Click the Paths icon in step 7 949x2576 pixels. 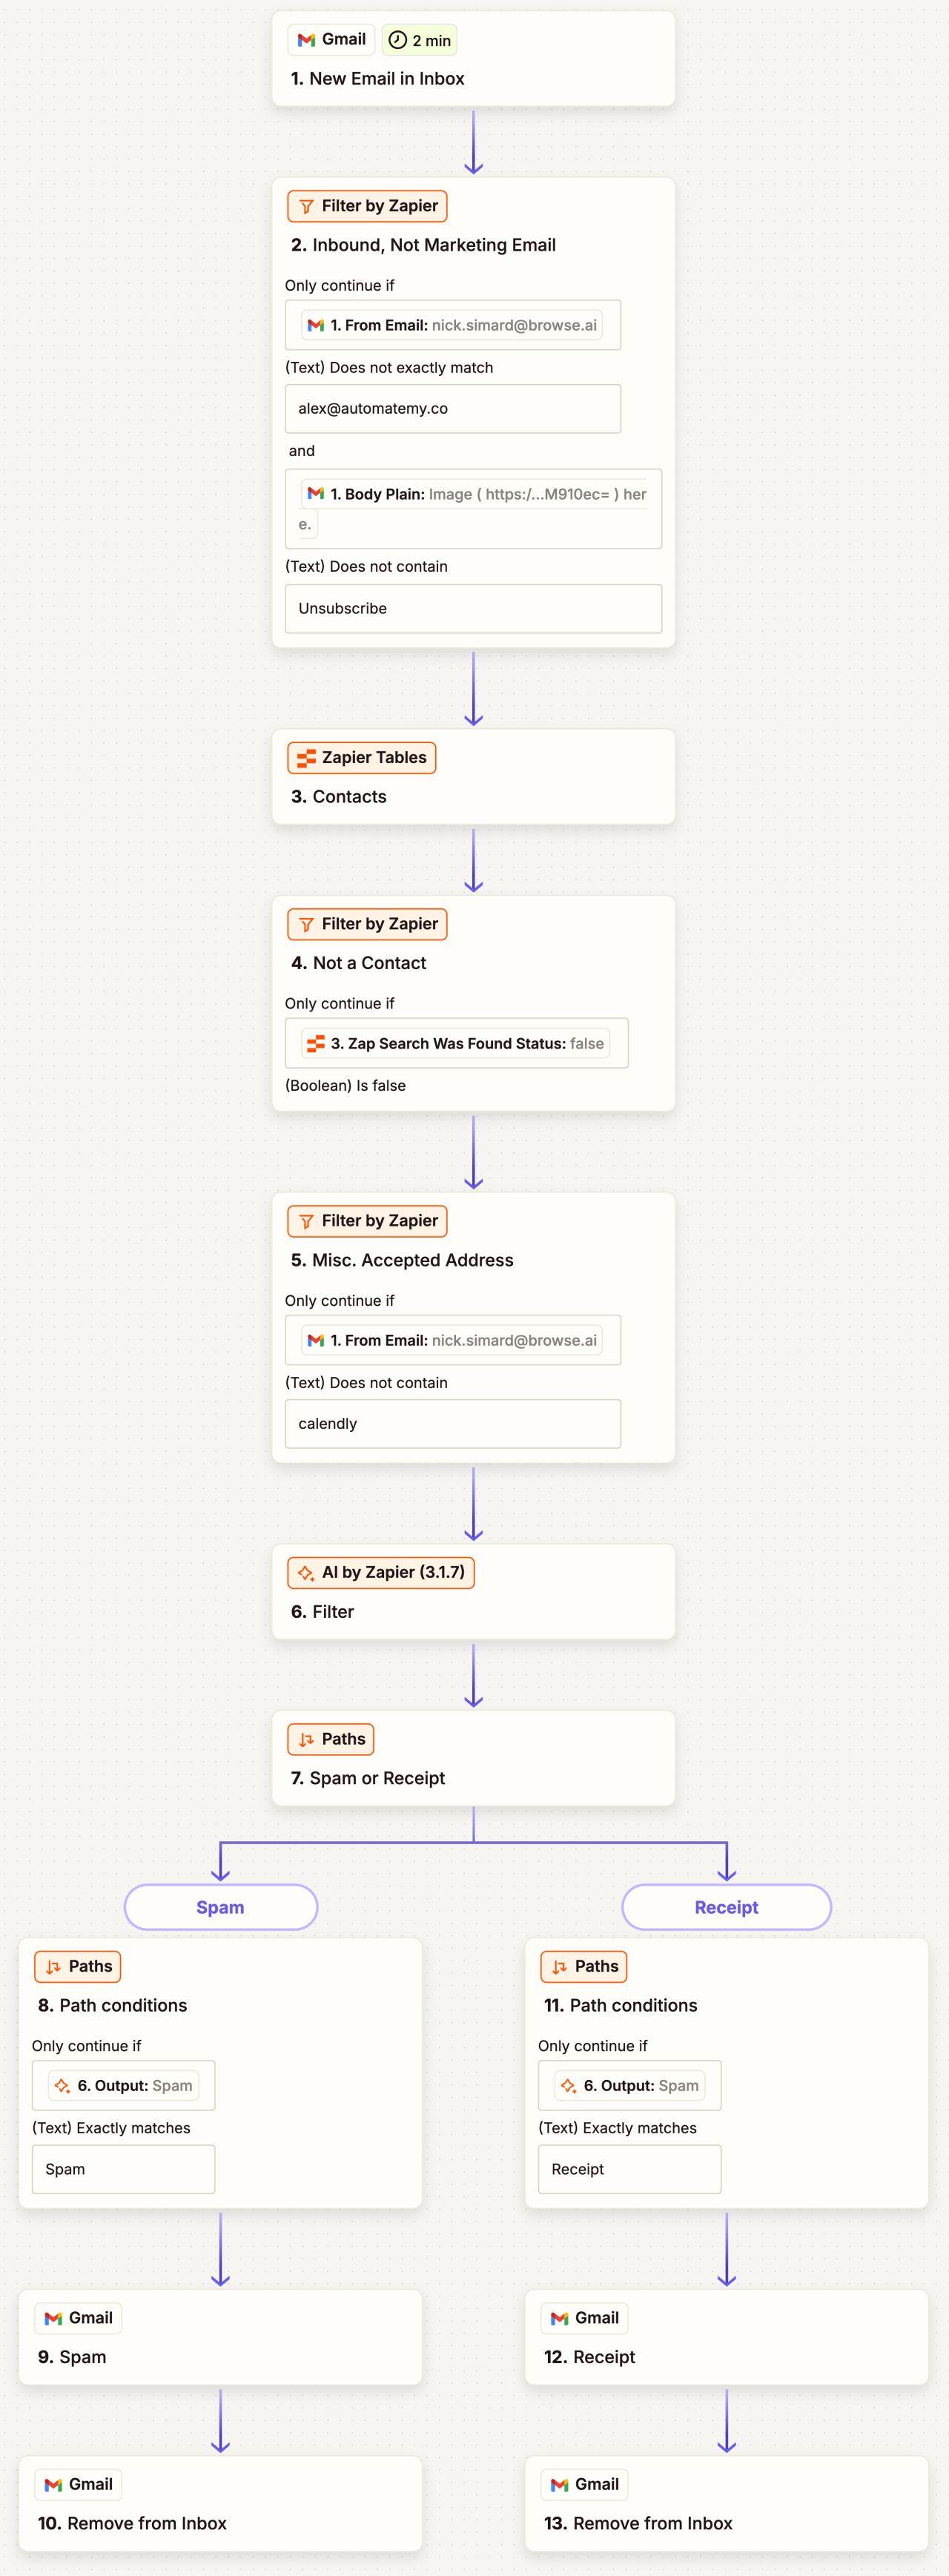click(x=306, y=1740)
